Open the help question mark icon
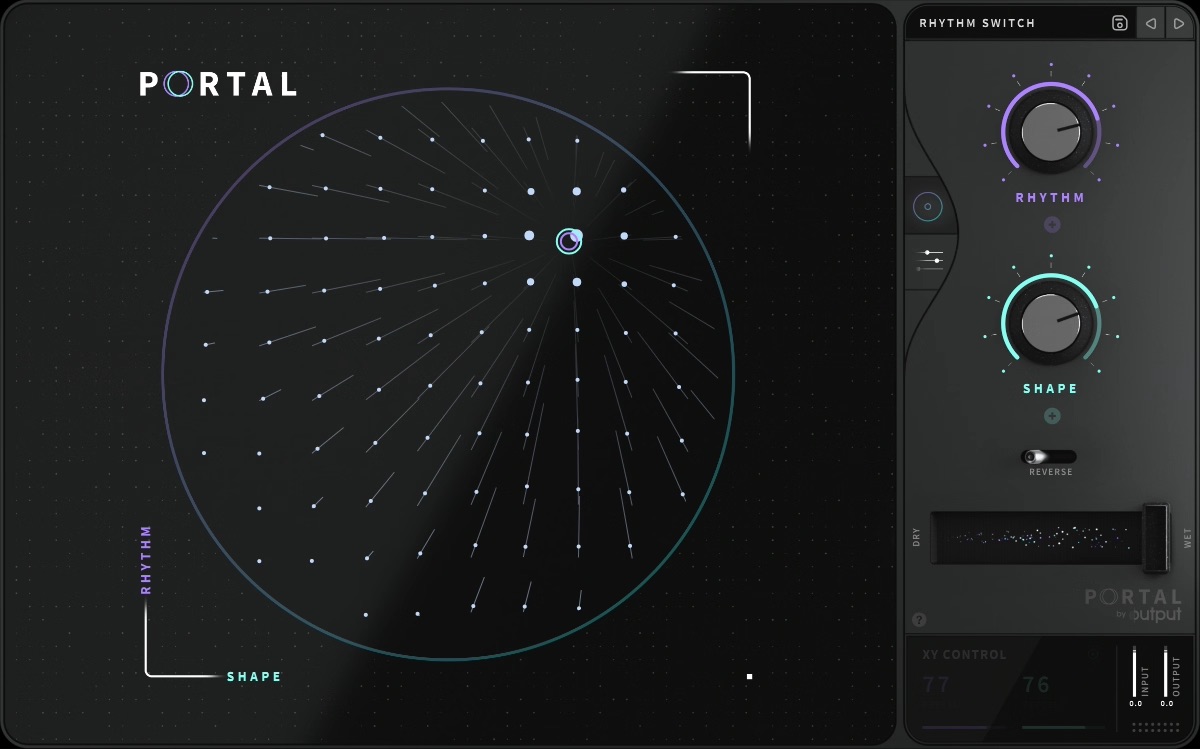Viewport: 1200px width, 749px height. (919, 620)
